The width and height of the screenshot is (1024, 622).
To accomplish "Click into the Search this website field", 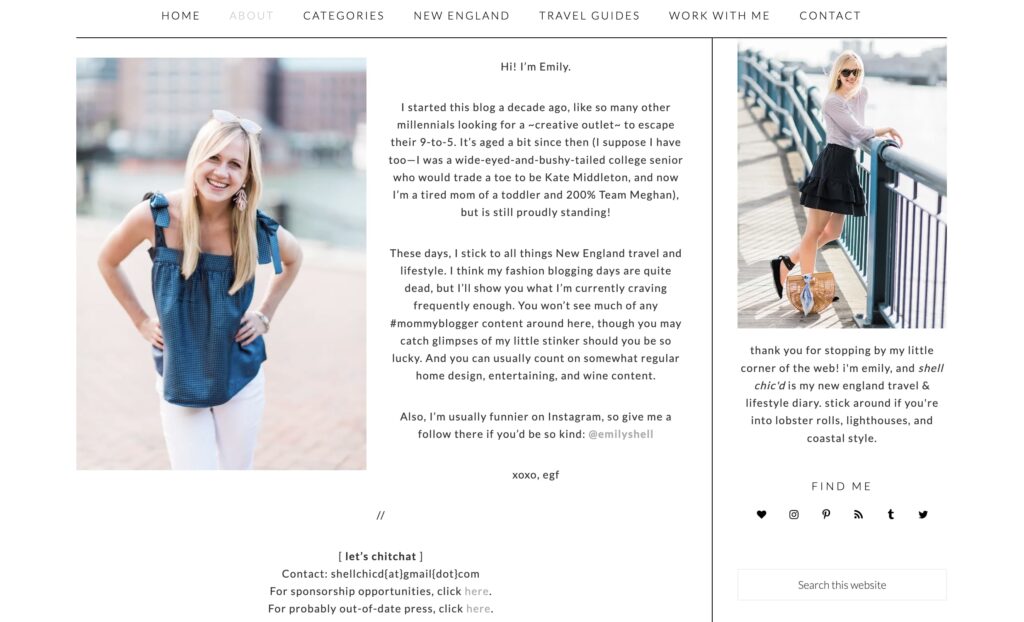I will tap(842, 585).
